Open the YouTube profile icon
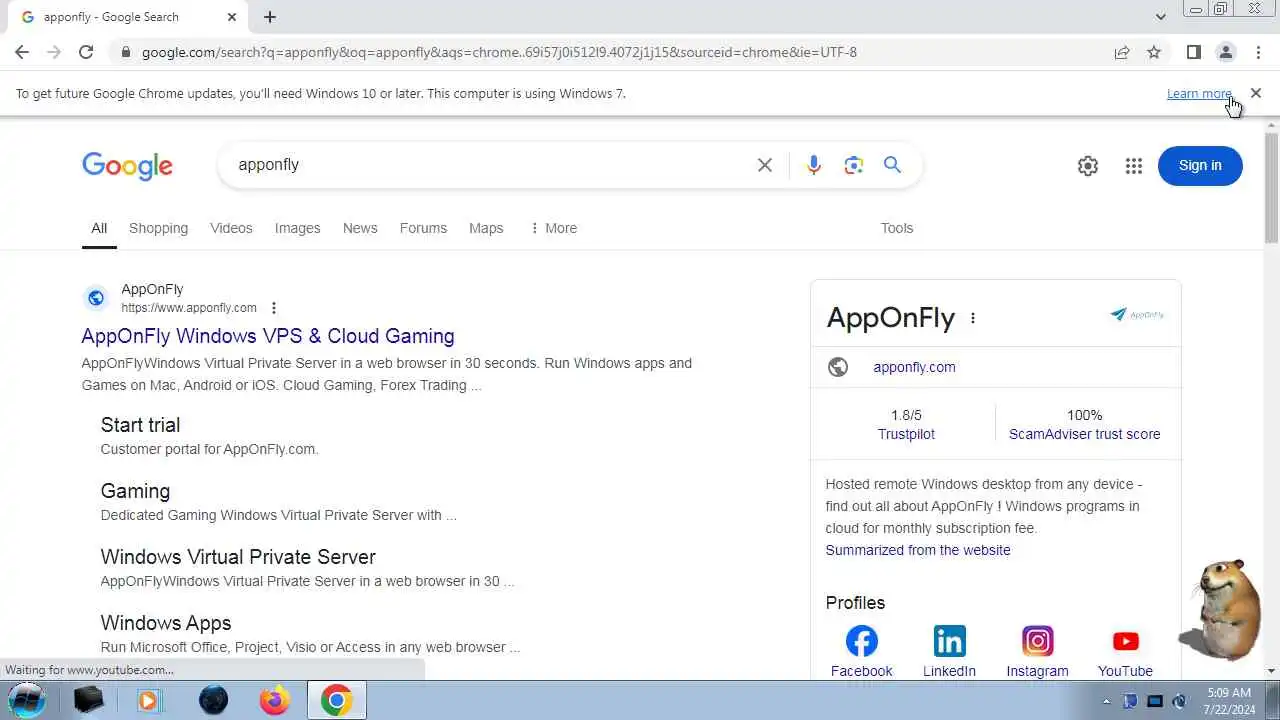This screenshot has height=720, width=1280. click(1126, 641)
